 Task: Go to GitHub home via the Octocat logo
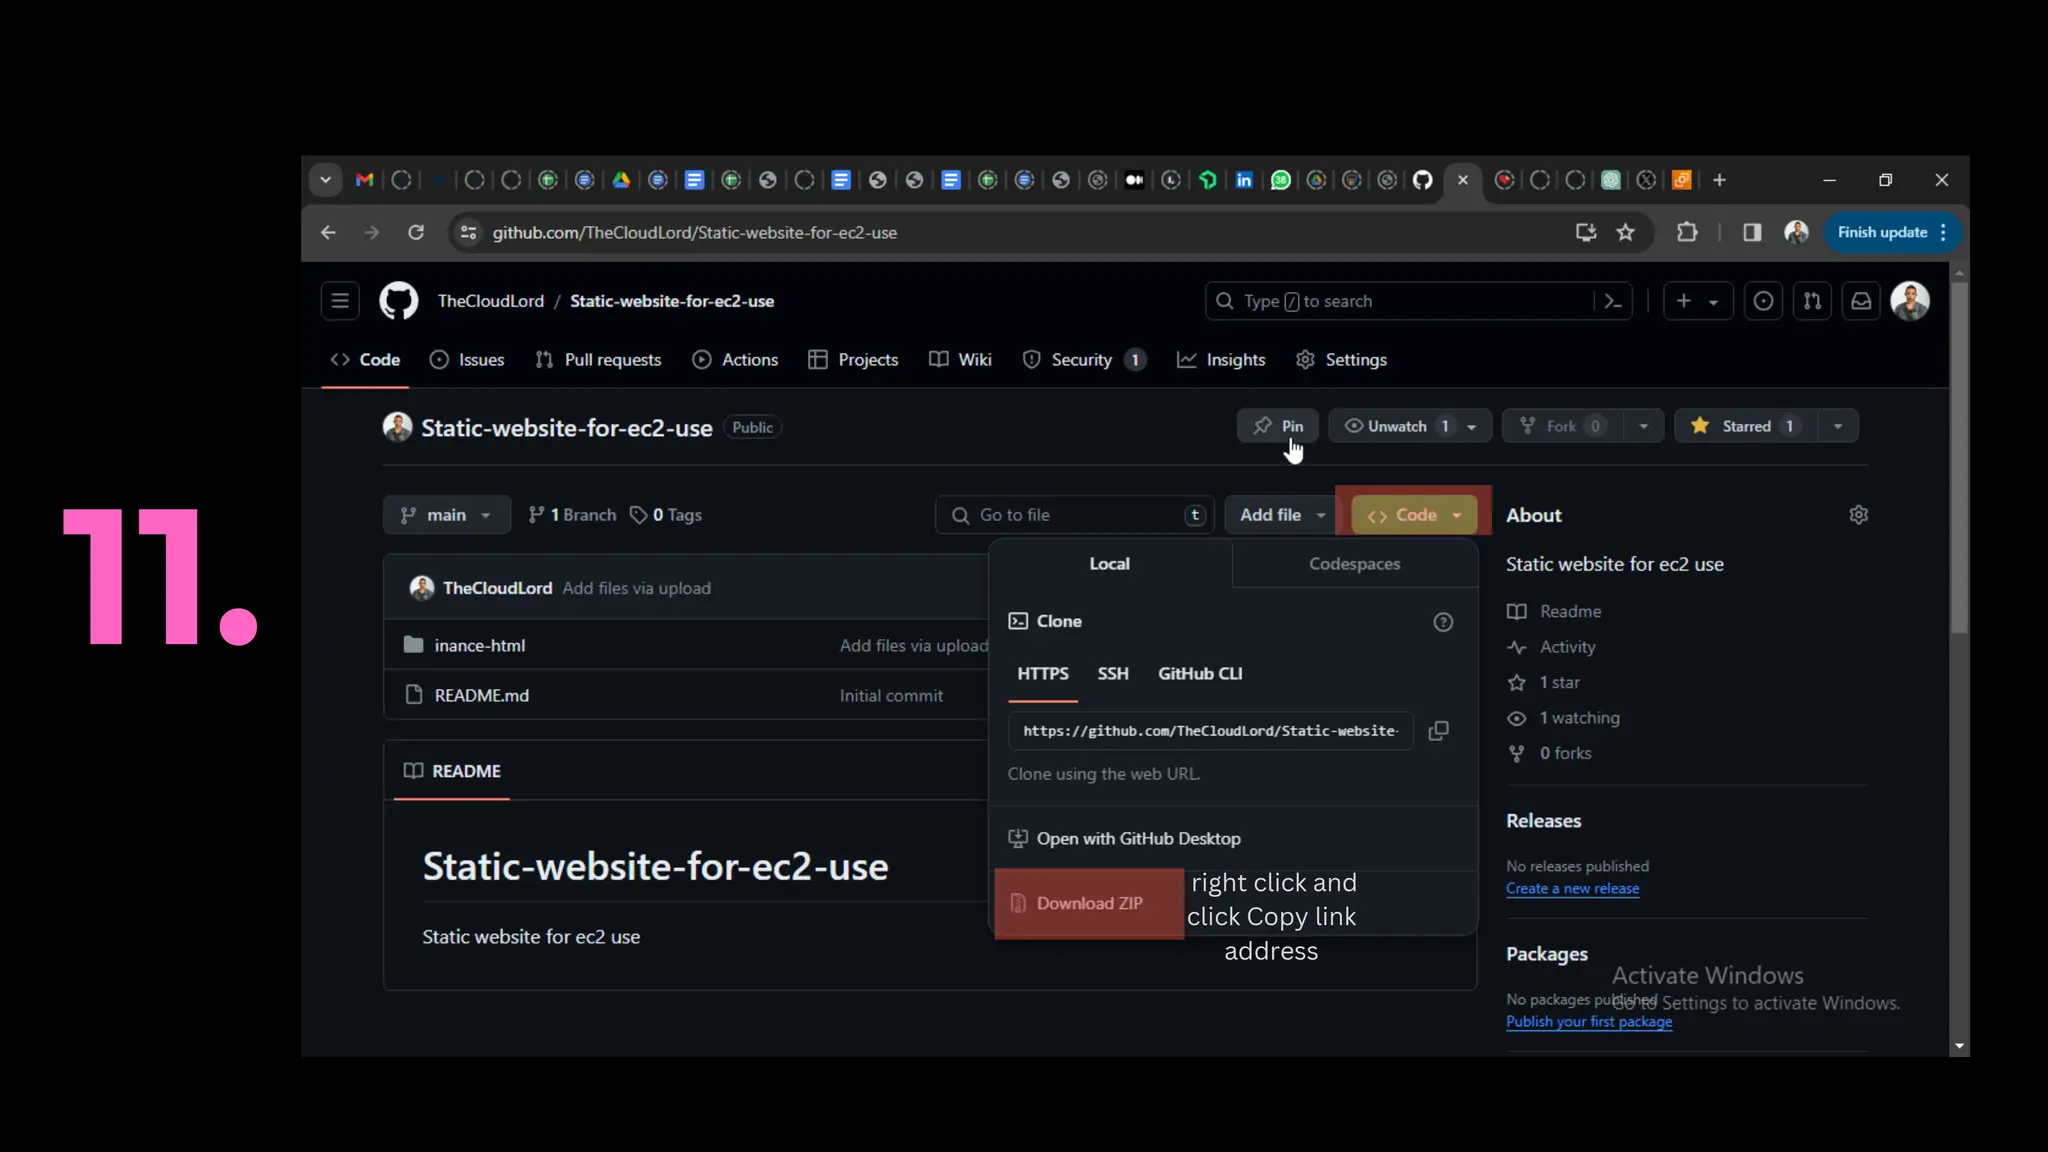pos(398,301)
